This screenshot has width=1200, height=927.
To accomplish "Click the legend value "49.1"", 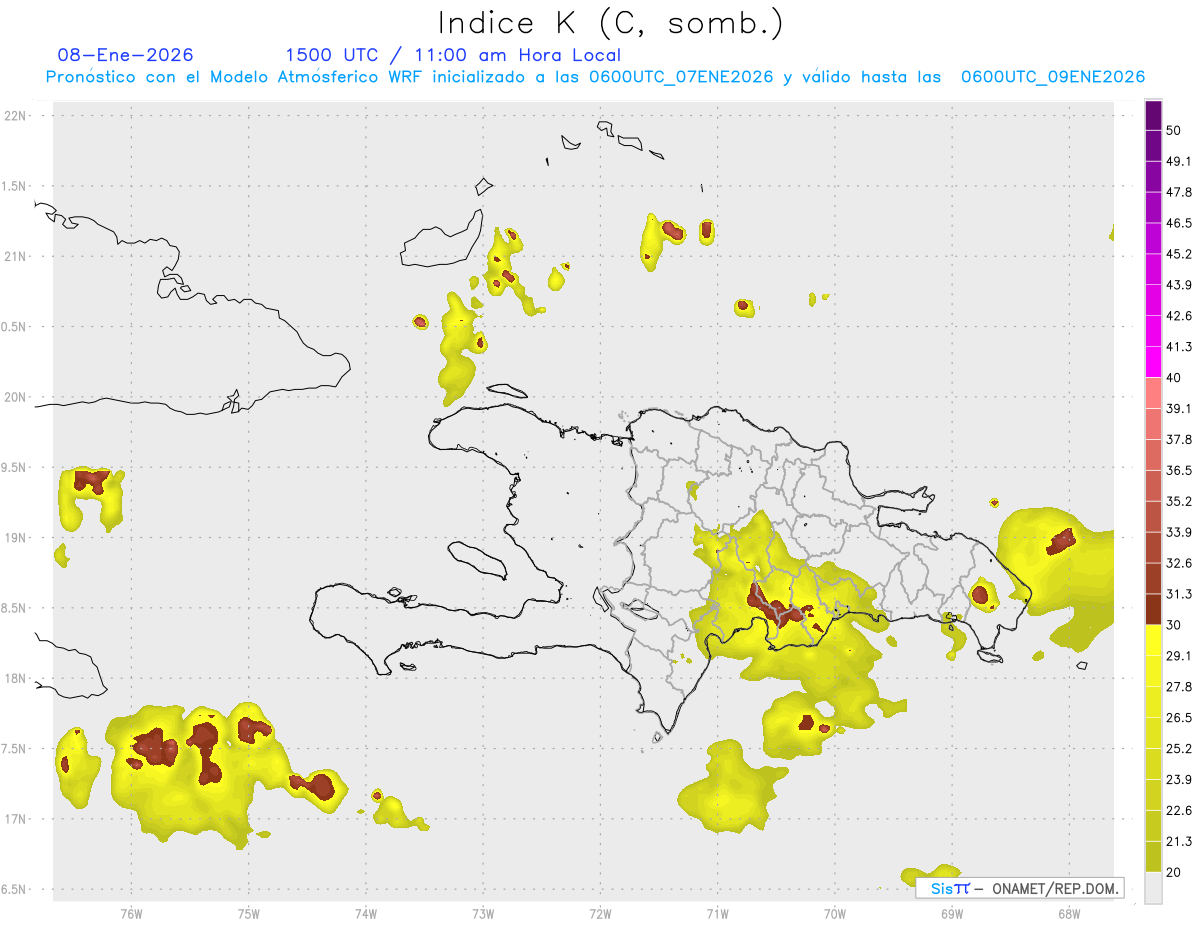I will click(1179, 162).
